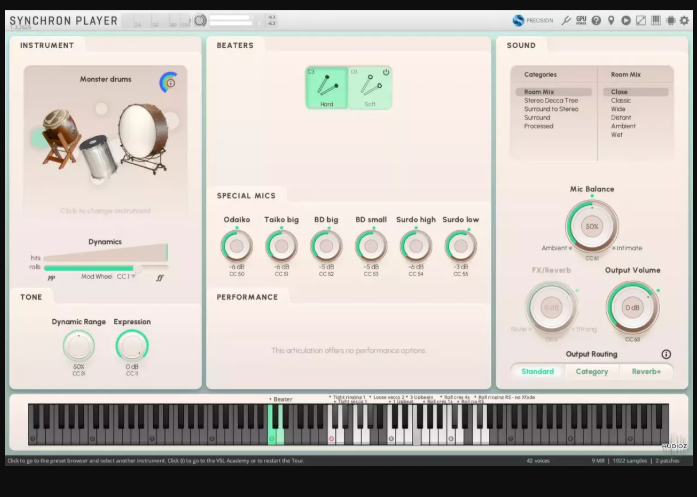This screenshot has width=697, height=497.
Task: Click the Dynamic Range knob
Action: (79, 346)
